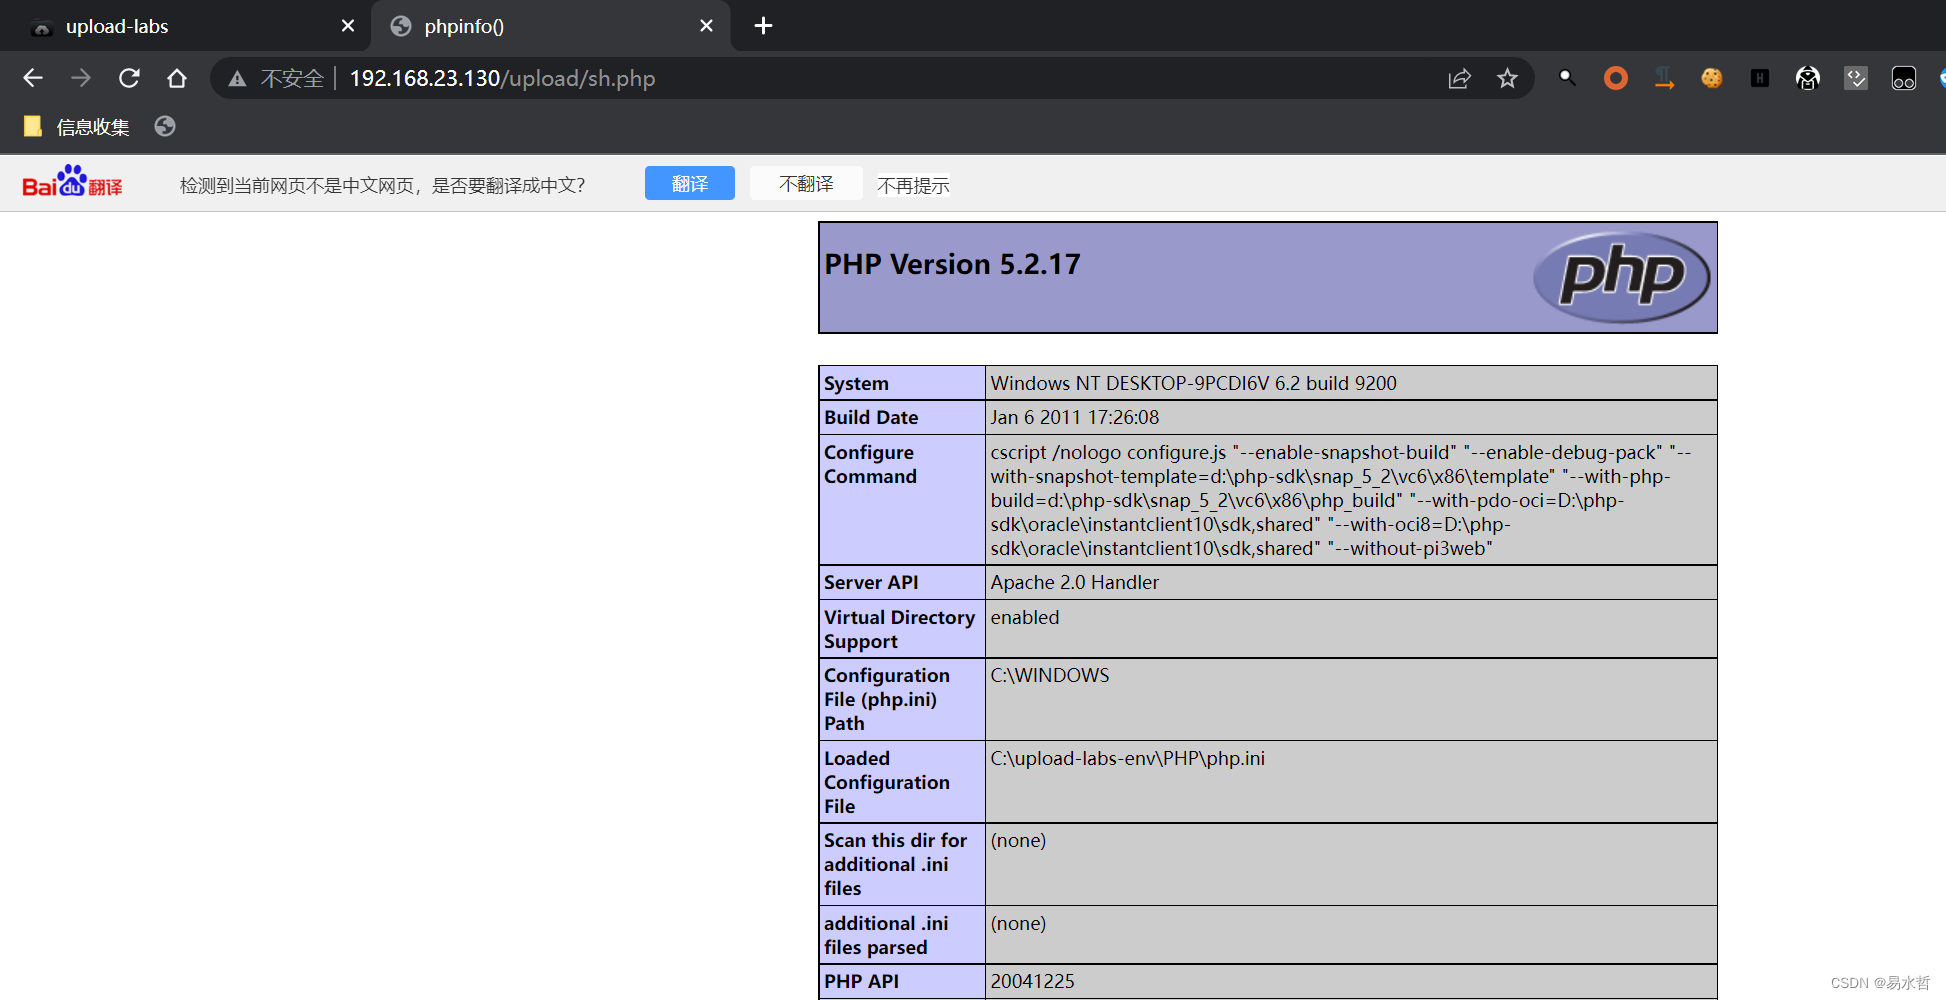Open the code checkmark extension icon
The width and height of the screenshot is (1946, 1000).
pyautogui.click(x=1856, y=78)
